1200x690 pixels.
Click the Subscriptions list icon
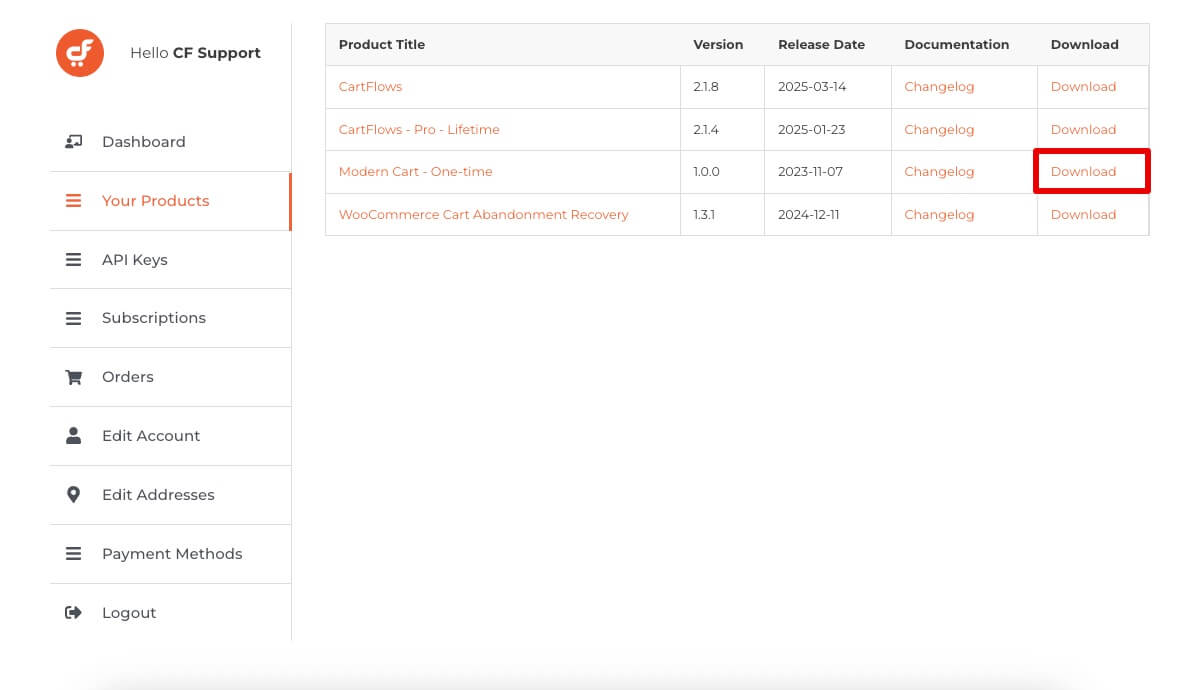73,318
